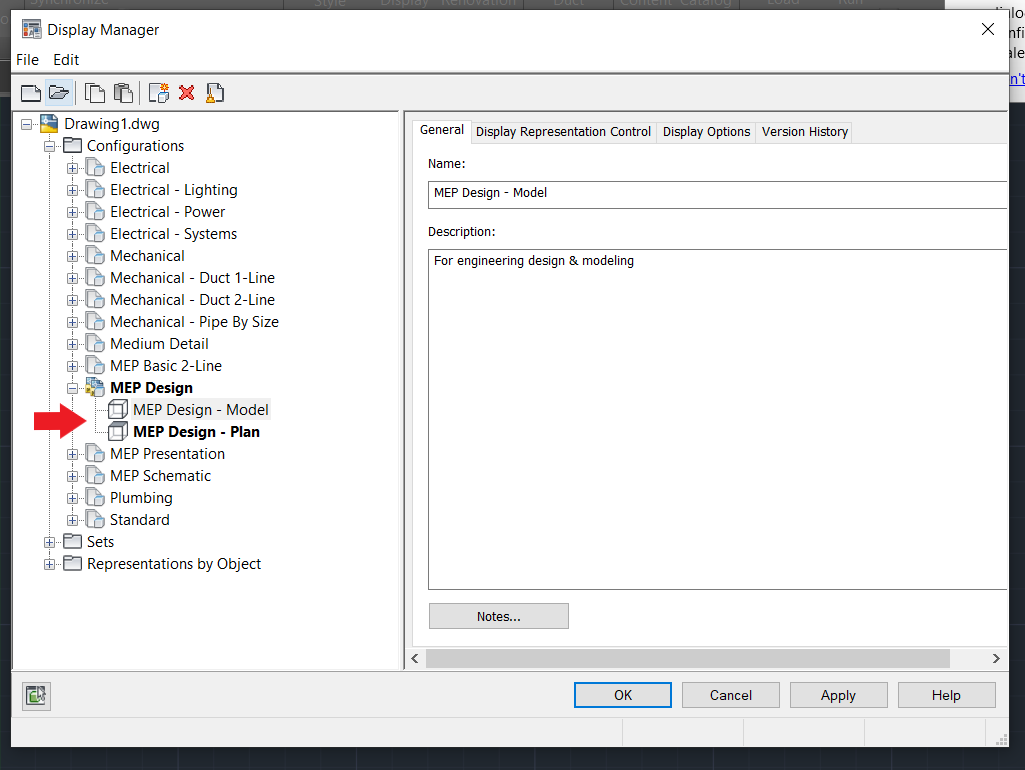Screen dimensions: 1025x770
Task: Click the red Delete toolbar icon
Action: click(x=186, y=92)
